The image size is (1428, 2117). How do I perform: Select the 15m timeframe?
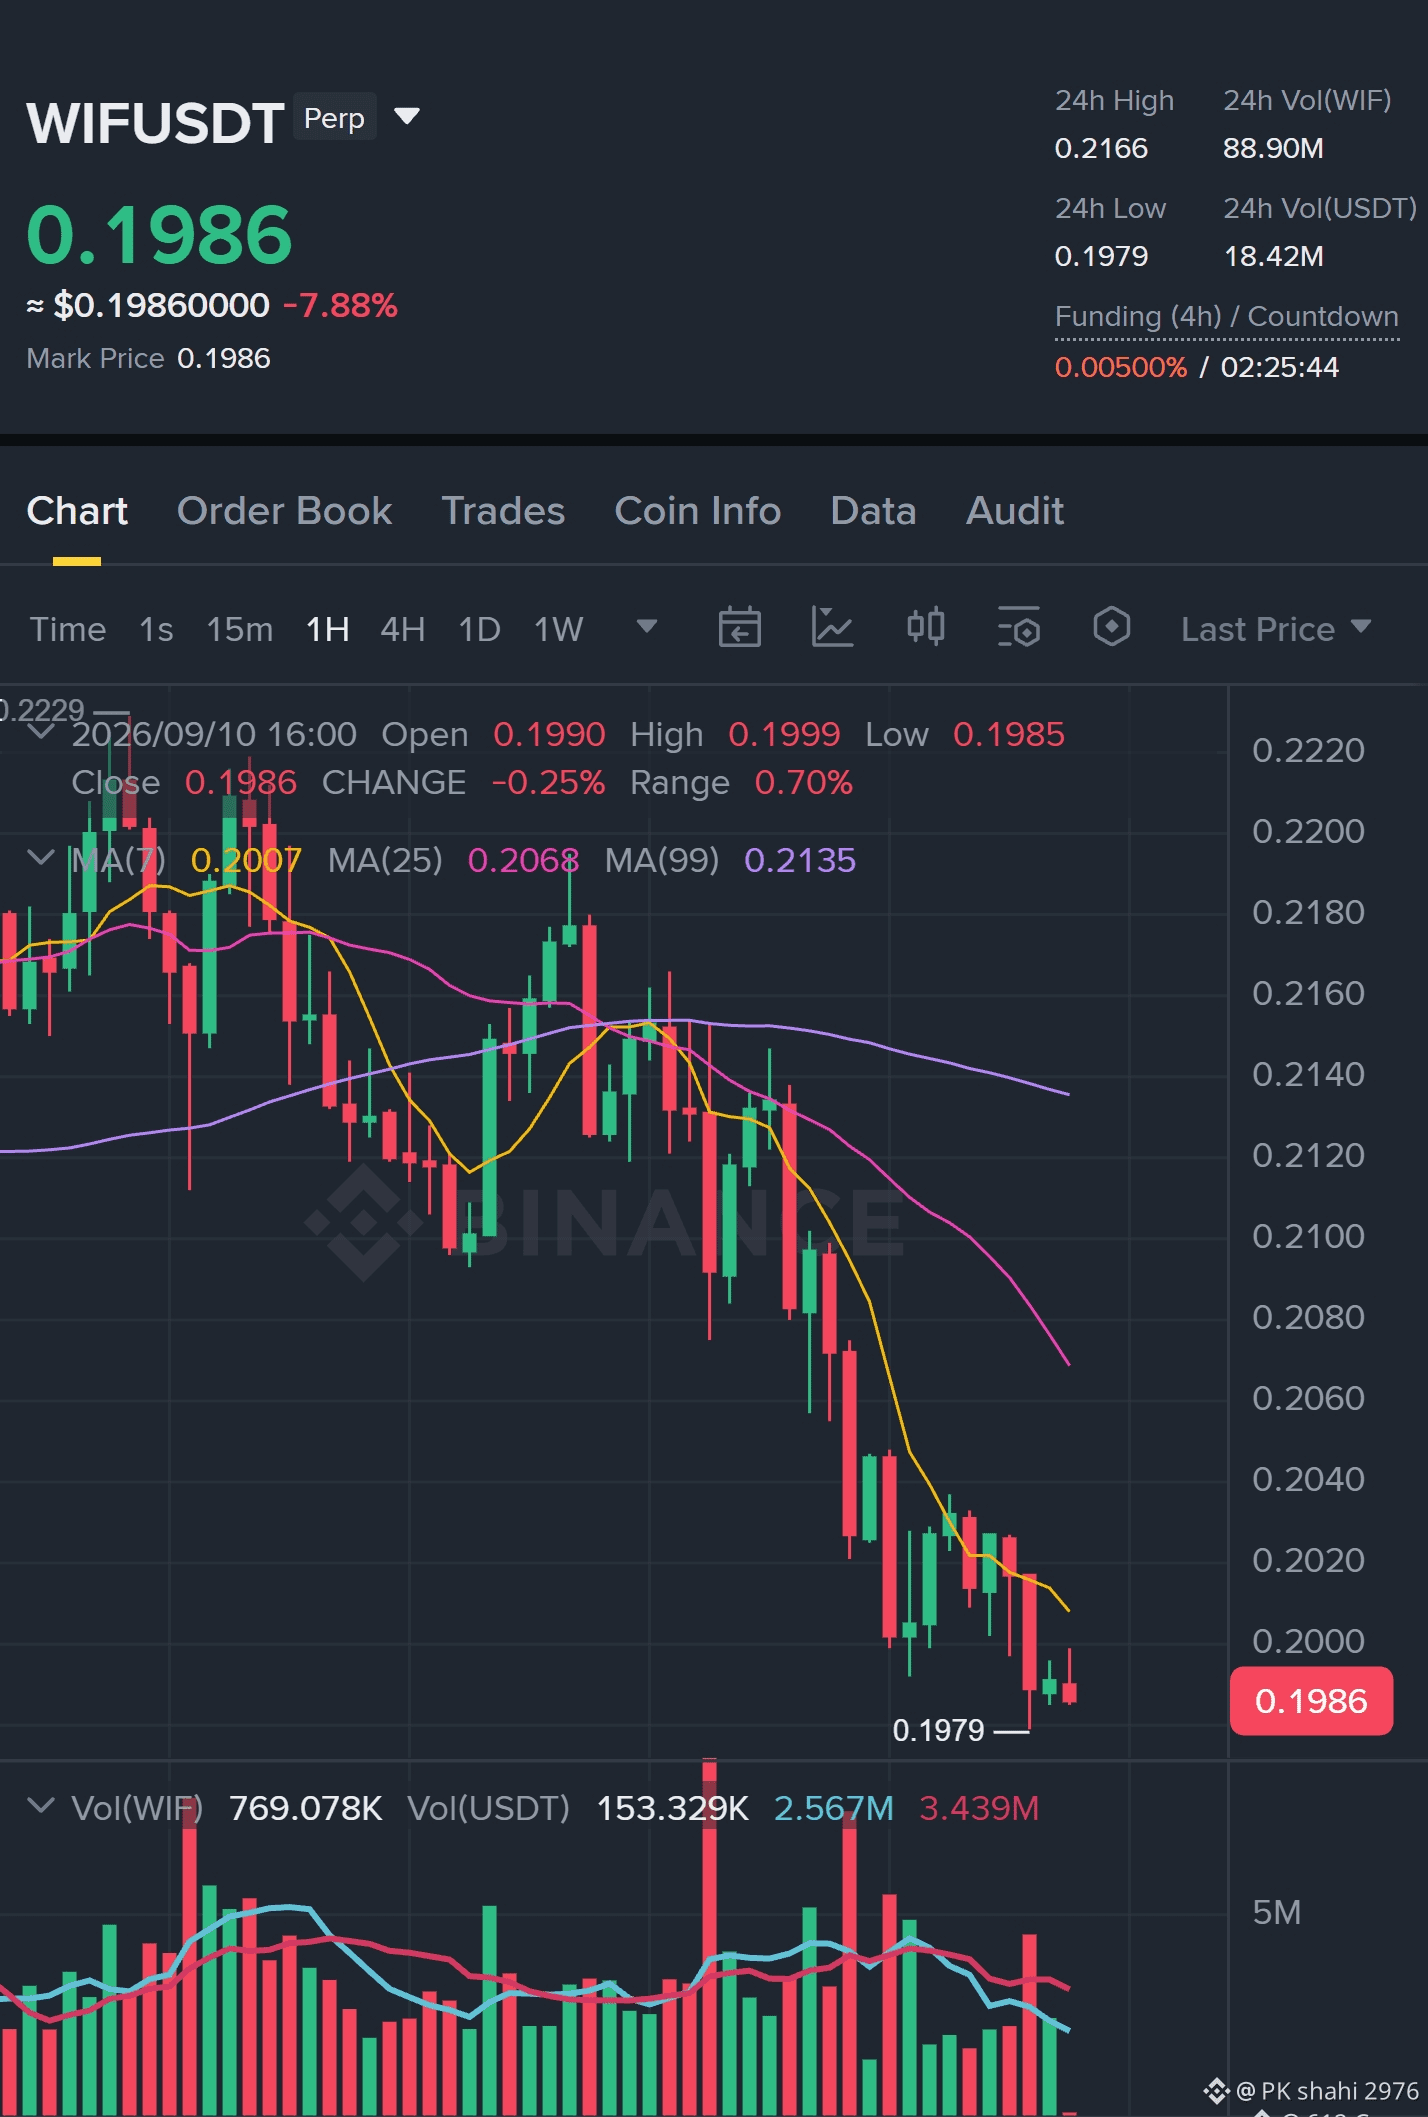point(240,629)
